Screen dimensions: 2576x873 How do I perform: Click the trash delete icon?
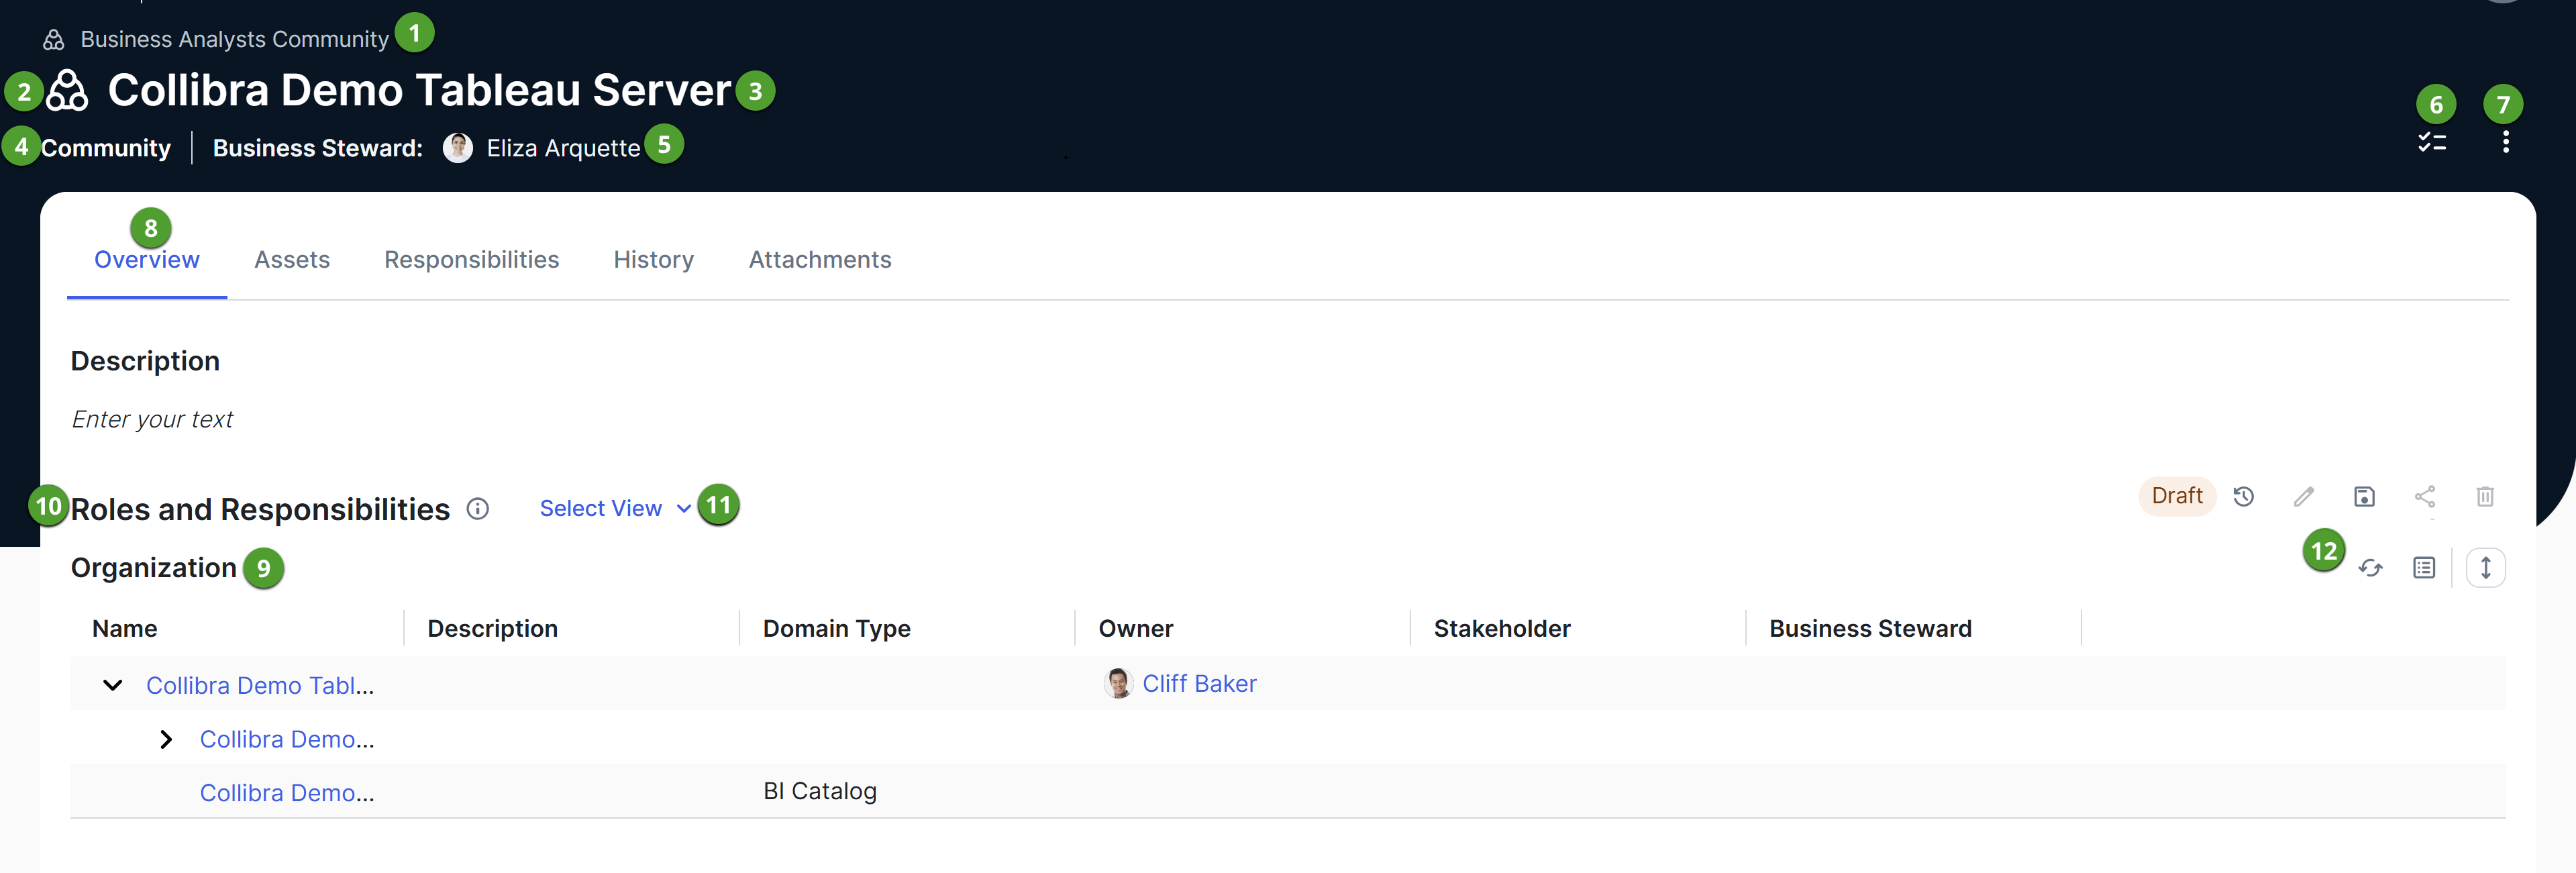click(x=2486, y=496)
